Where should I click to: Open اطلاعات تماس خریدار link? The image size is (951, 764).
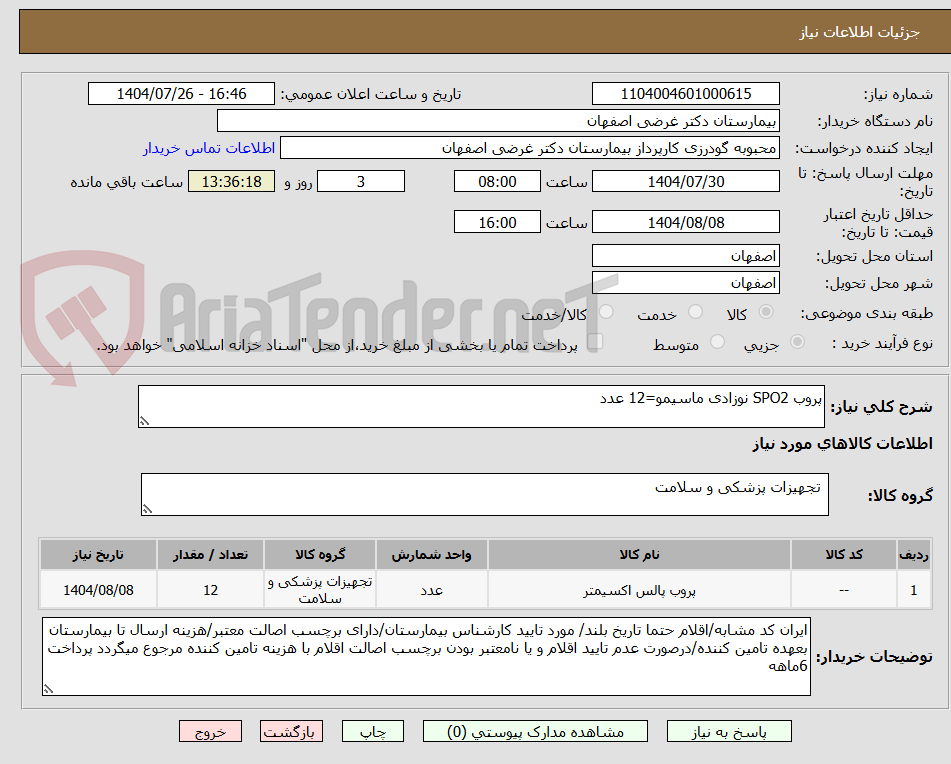click(x=209, y=148)
